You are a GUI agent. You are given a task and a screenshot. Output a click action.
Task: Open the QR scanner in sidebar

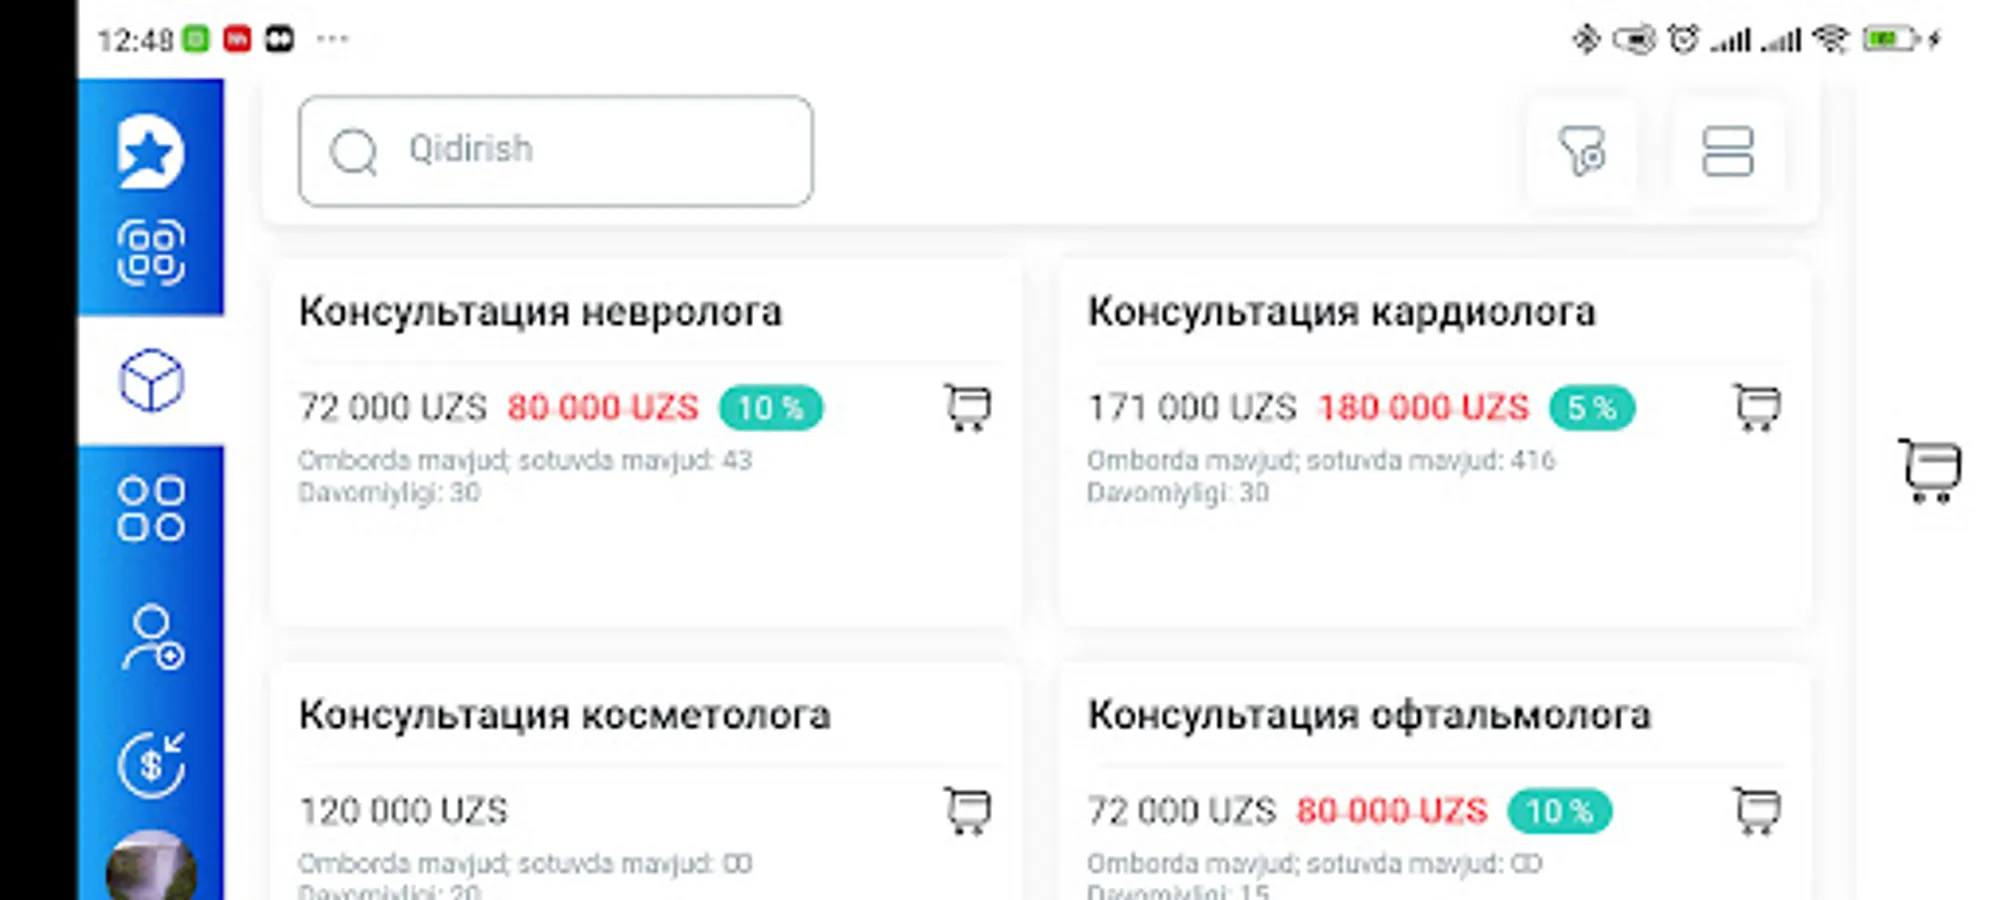(x=151, y=252)
